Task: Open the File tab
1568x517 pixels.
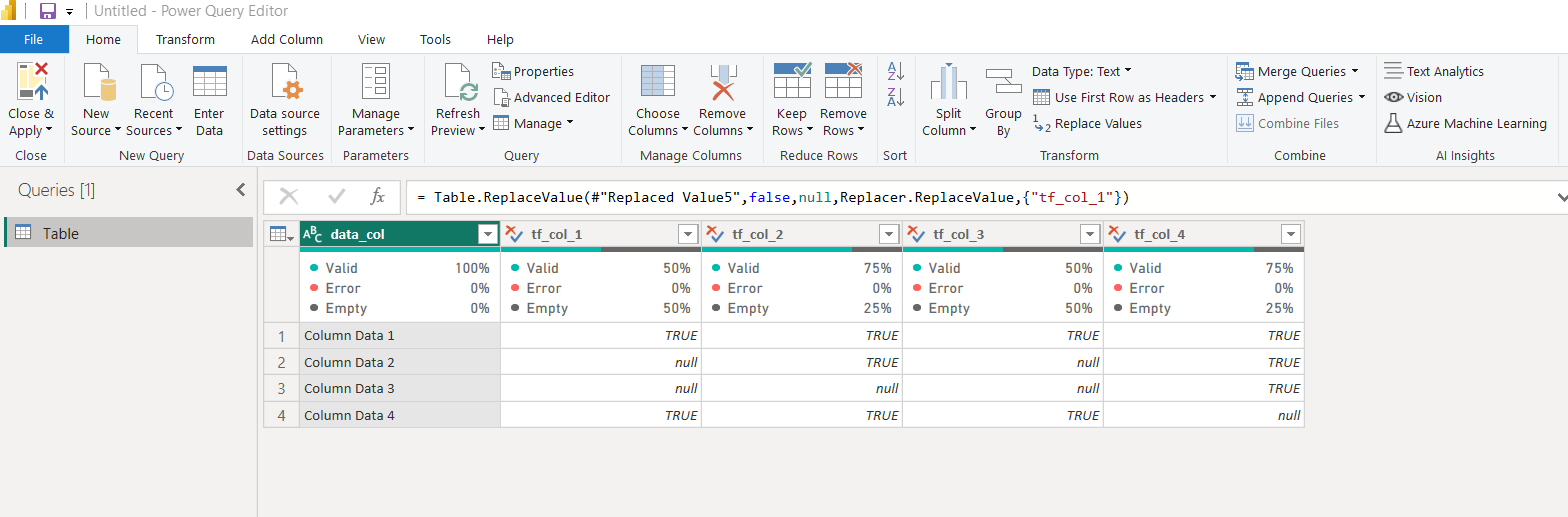Action: [34, 39]
